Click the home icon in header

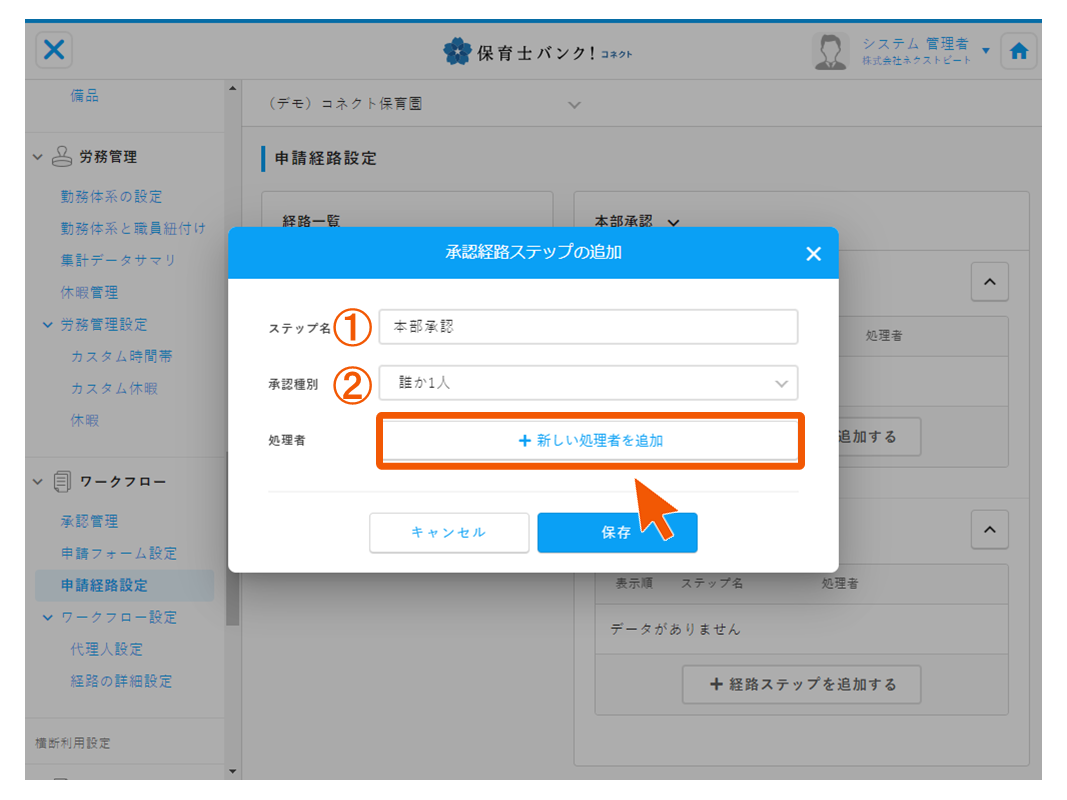[1018, 52]
